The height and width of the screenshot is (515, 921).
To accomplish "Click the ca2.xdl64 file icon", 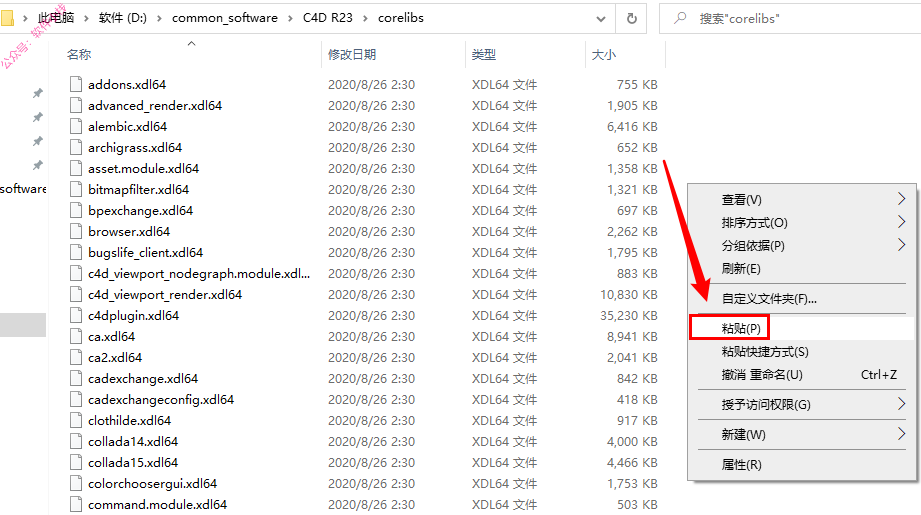I will [x=76, y=358].
